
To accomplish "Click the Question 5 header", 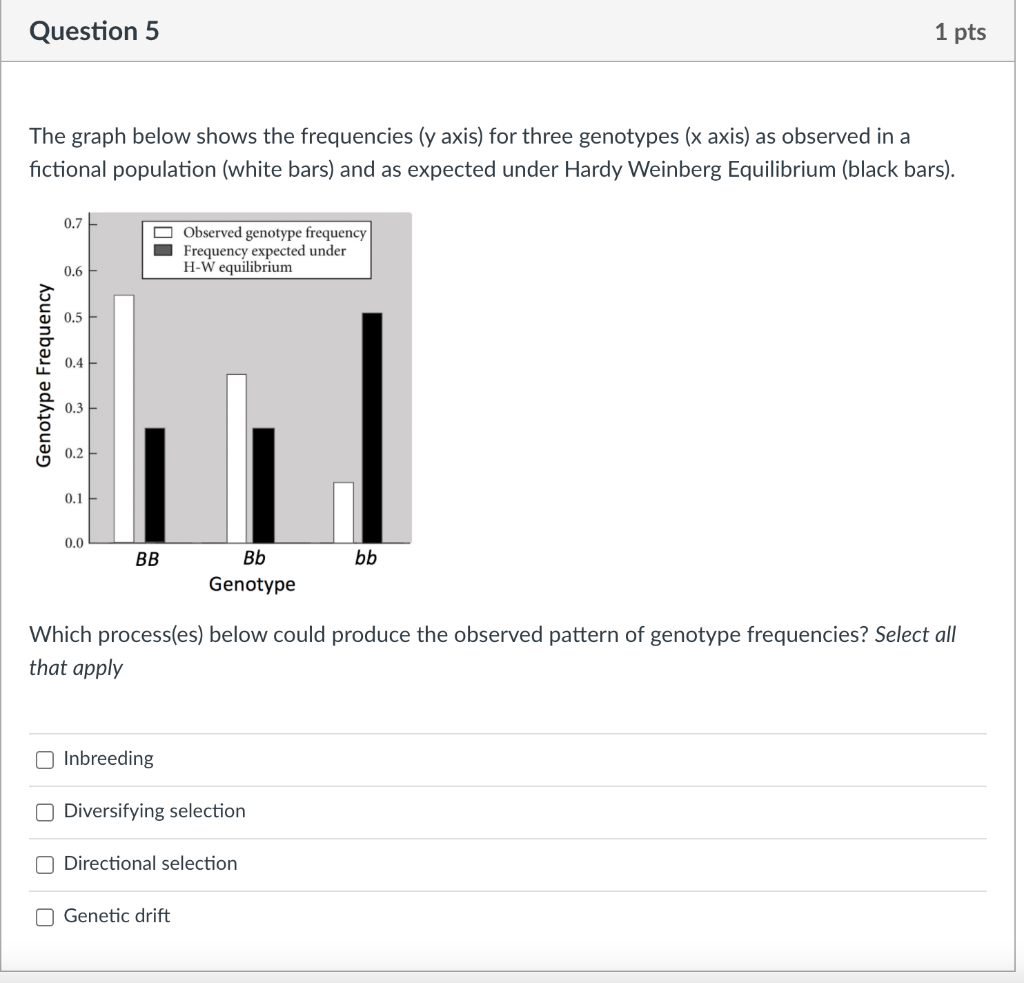I will point(95,31).
